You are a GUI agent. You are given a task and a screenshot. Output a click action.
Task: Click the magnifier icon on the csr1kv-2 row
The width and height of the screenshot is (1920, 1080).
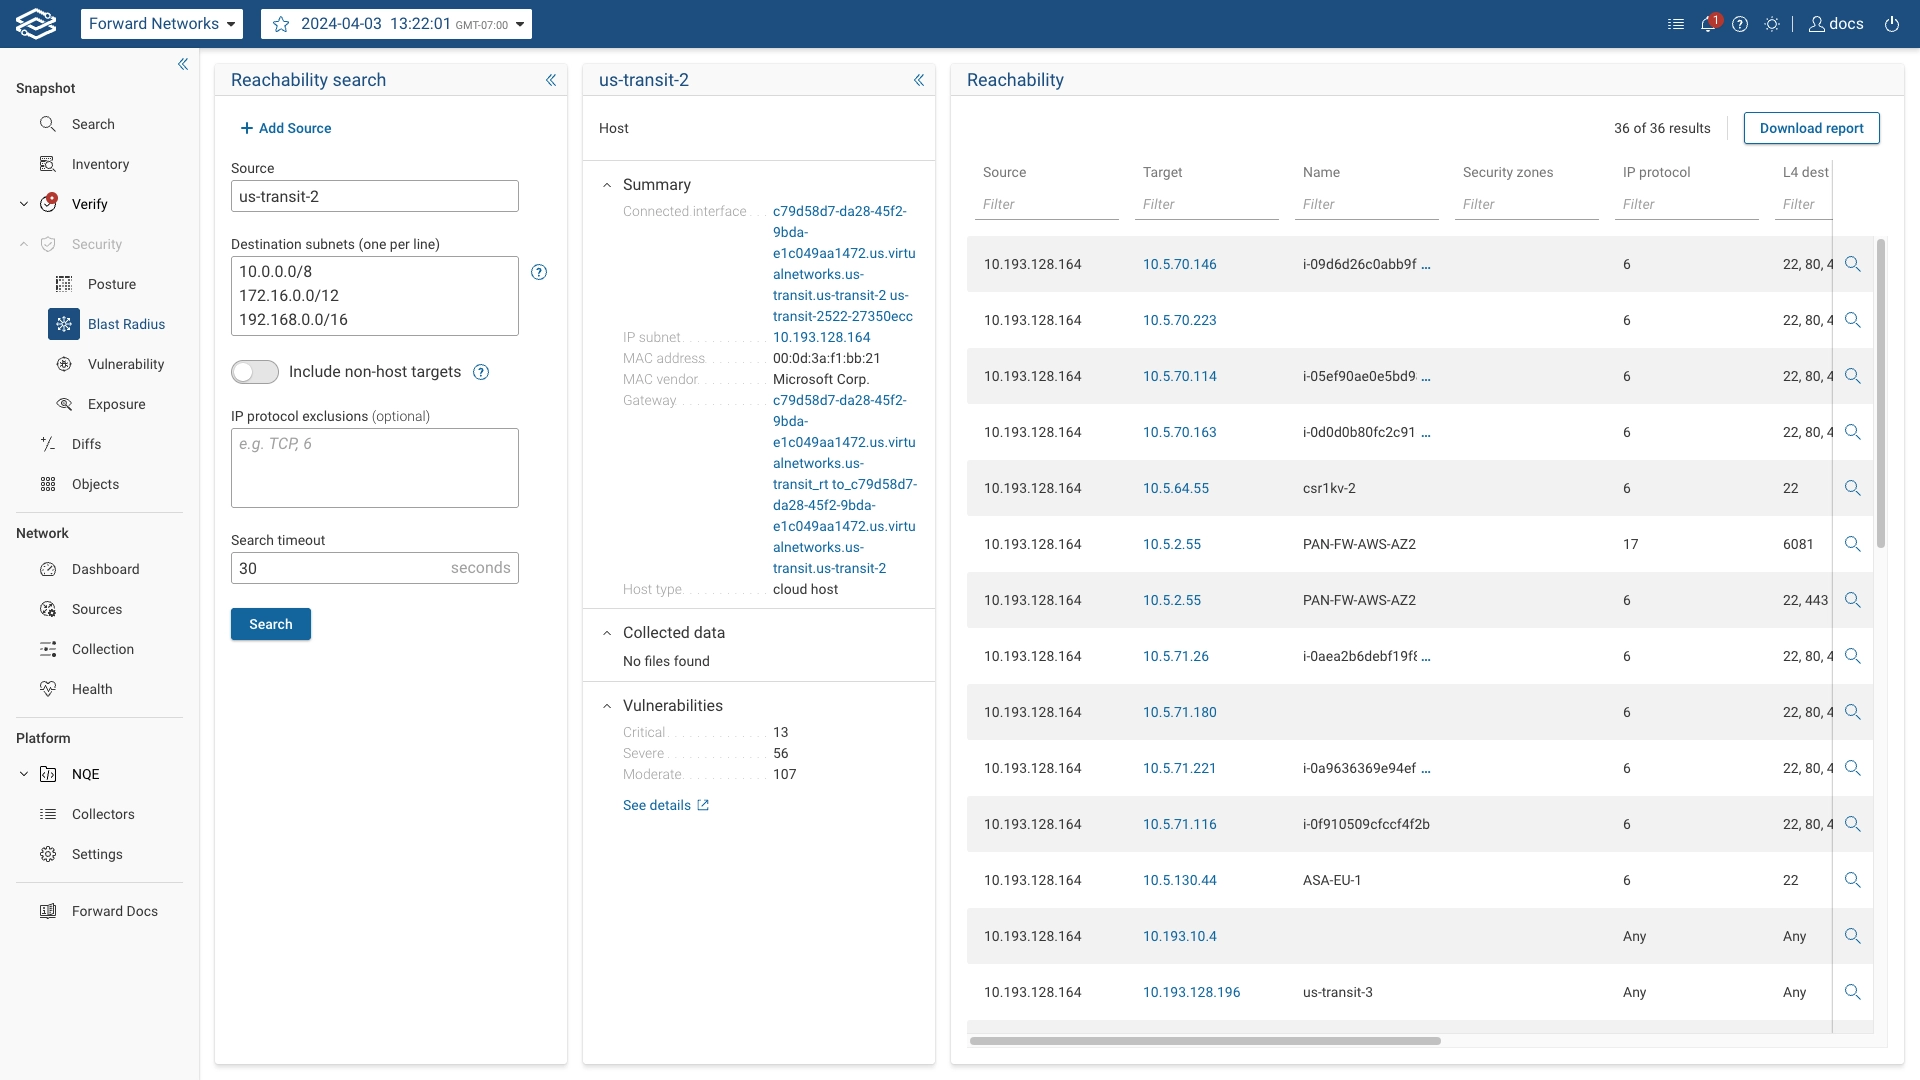tap(1854, 488)
